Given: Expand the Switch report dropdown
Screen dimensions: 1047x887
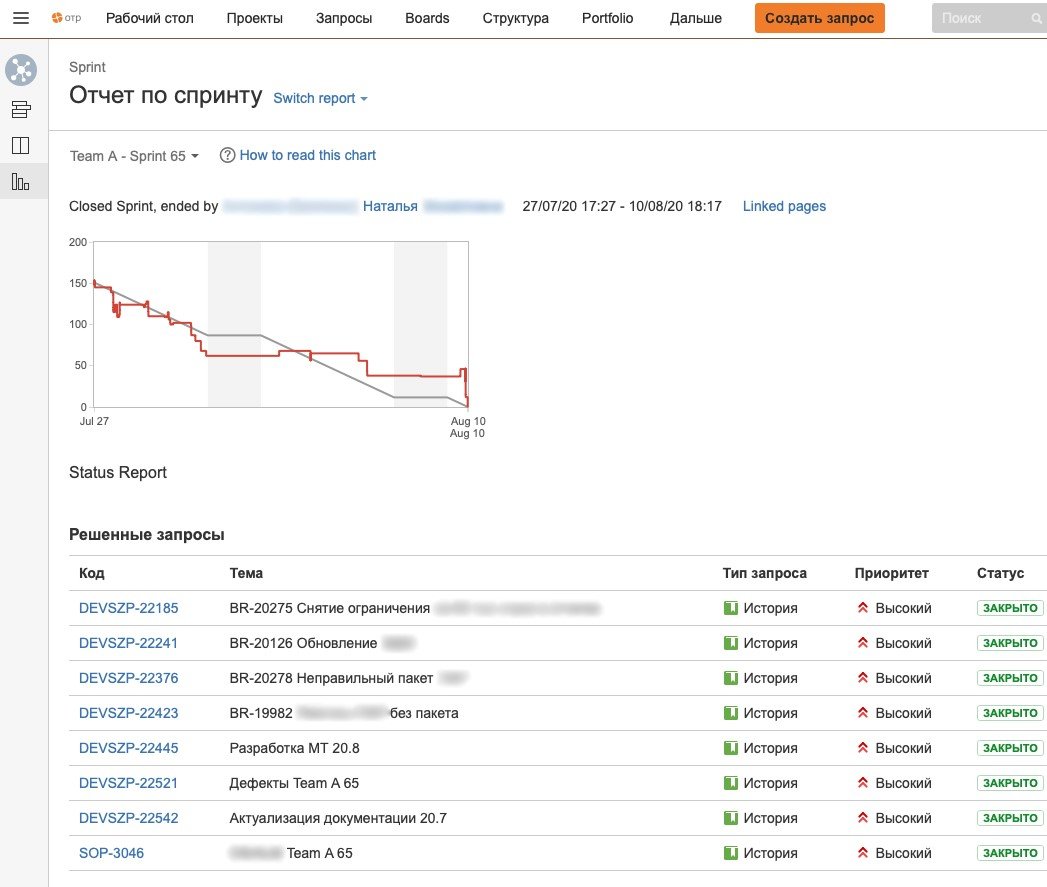Looking at the screenshot, I should click(321, 98).
